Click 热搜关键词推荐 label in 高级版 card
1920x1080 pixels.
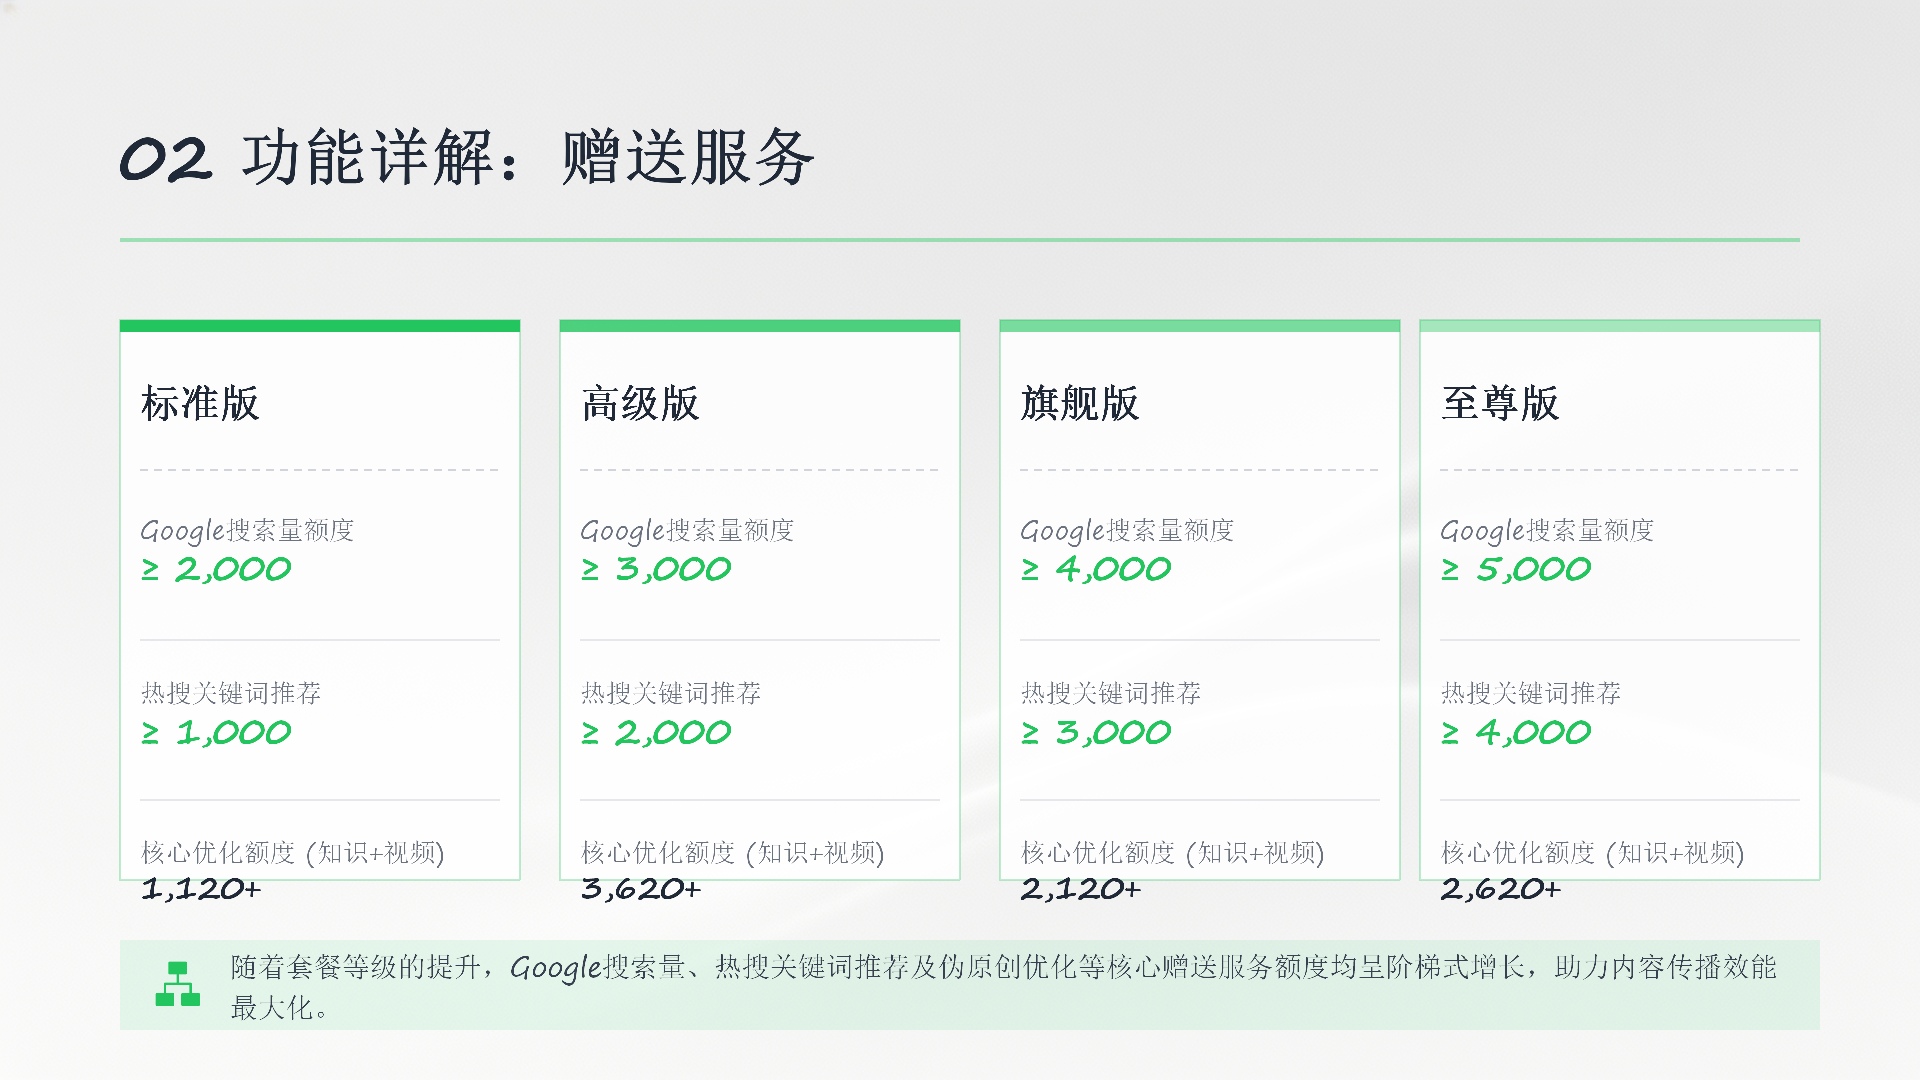click(x=671, y=693)
